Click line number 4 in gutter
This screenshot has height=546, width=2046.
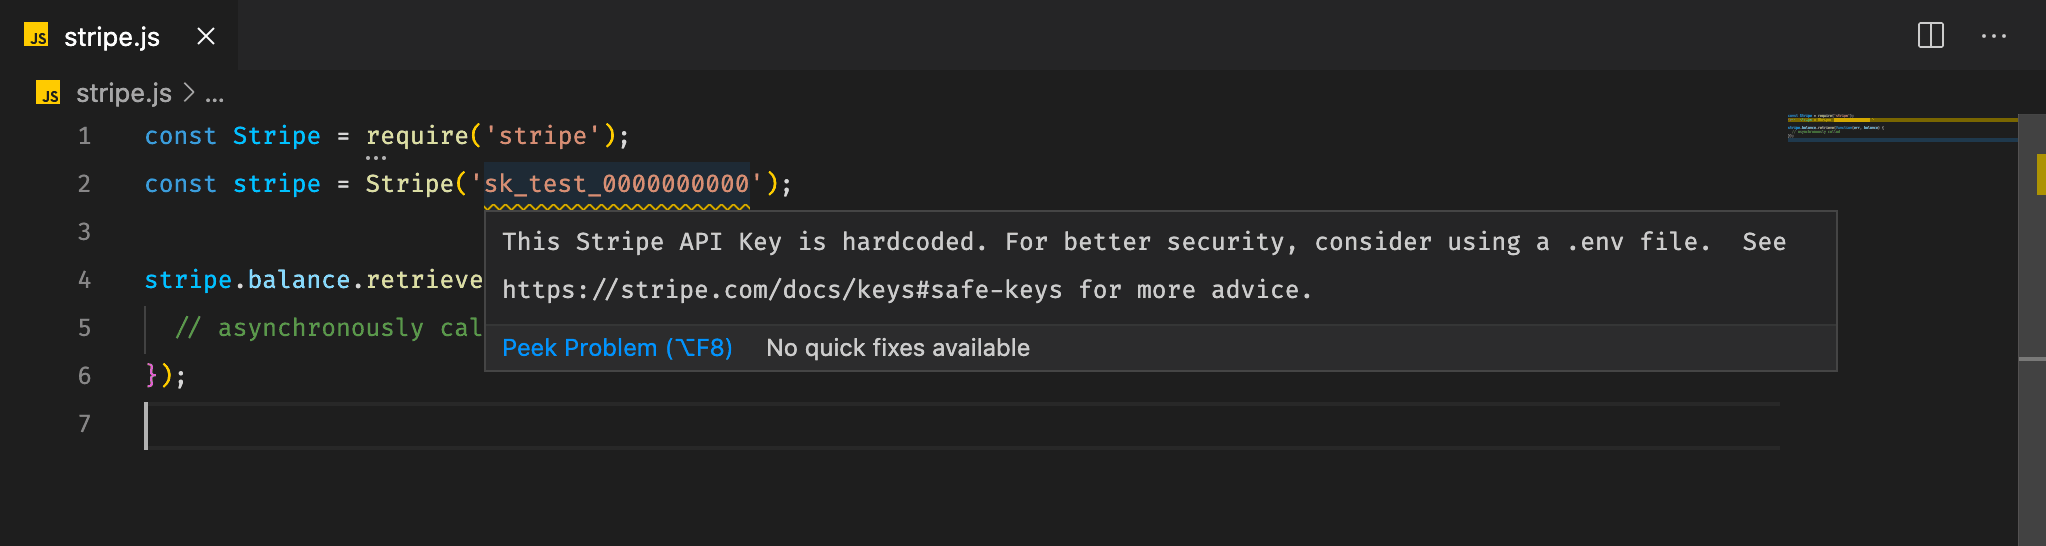84,280
